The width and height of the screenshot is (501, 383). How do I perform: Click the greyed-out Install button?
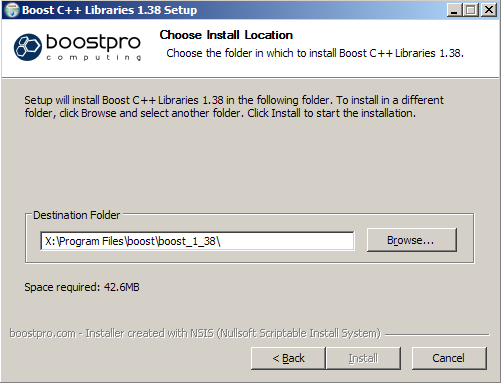[363, 358]
